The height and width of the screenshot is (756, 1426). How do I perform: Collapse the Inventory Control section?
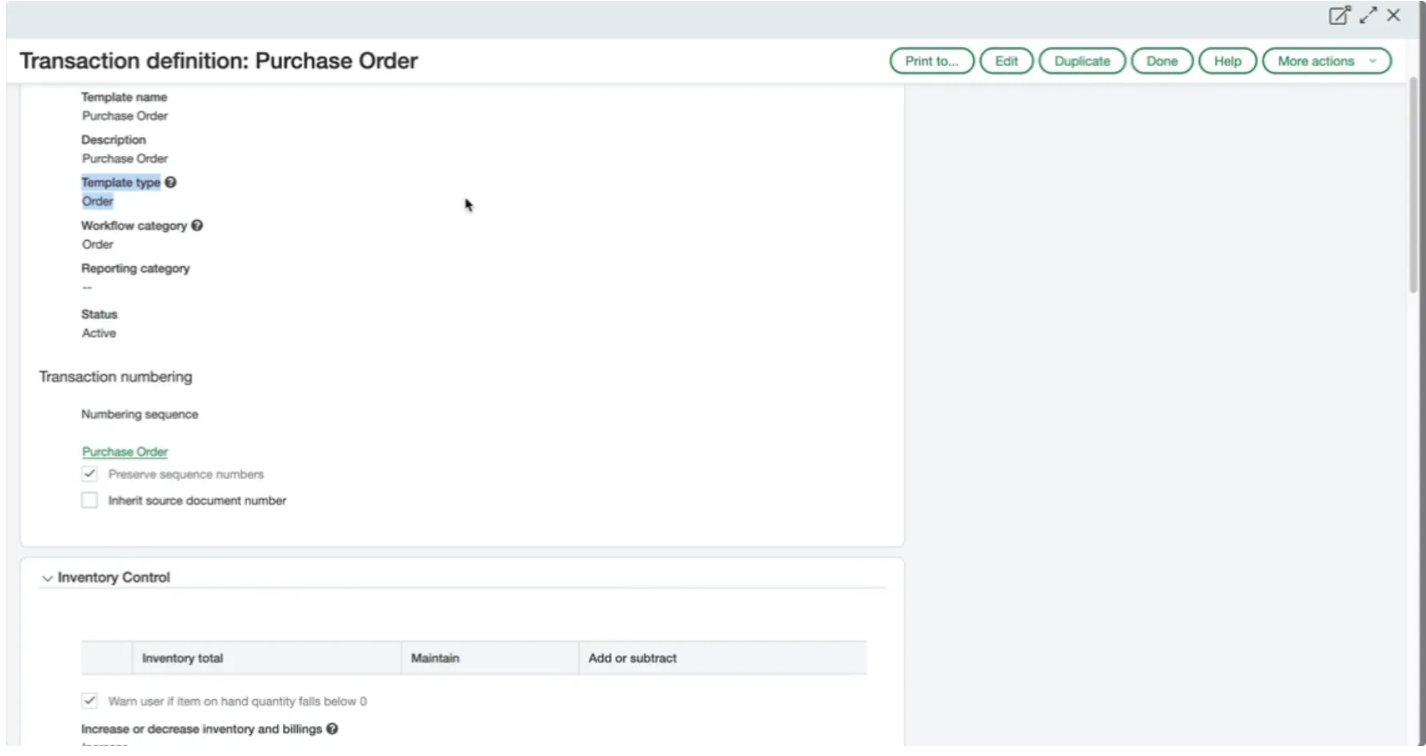click(47, 578)
